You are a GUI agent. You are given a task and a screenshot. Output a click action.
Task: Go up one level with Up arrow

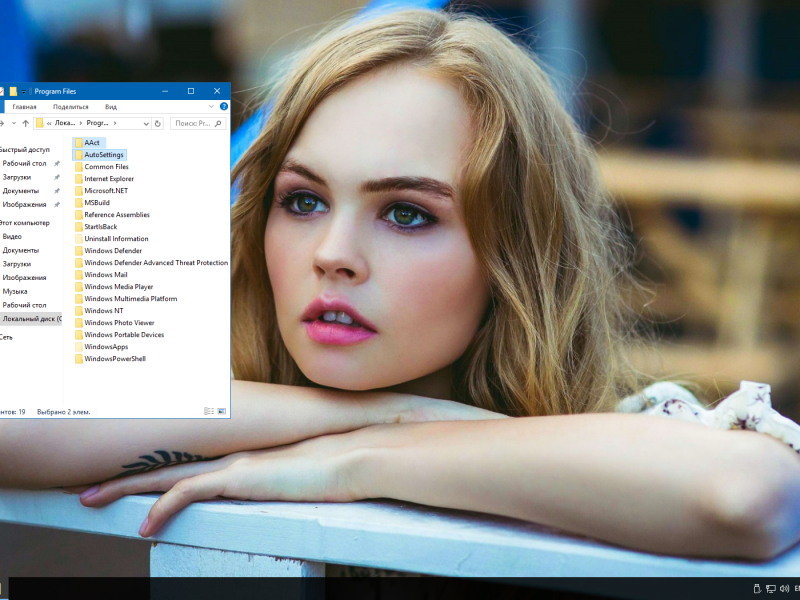[26, 123]
